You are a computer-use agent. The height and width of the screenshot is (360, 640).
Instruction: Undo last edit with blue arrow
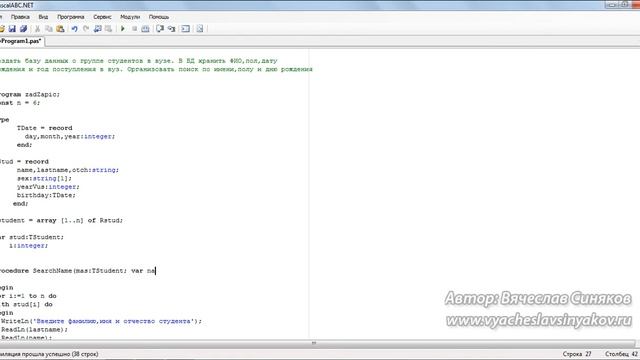(74, 29)
